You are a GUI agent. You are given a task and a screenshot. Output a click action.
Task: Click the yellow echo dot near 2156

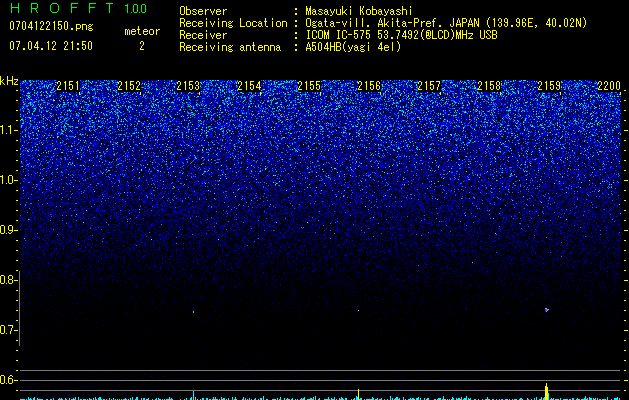(358, 310)
